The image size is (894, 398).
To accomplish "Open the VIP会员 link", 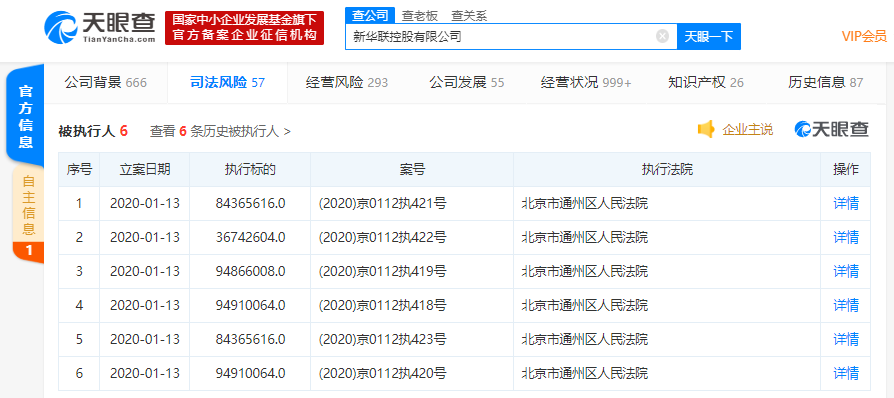I will [x=864, y=36].
